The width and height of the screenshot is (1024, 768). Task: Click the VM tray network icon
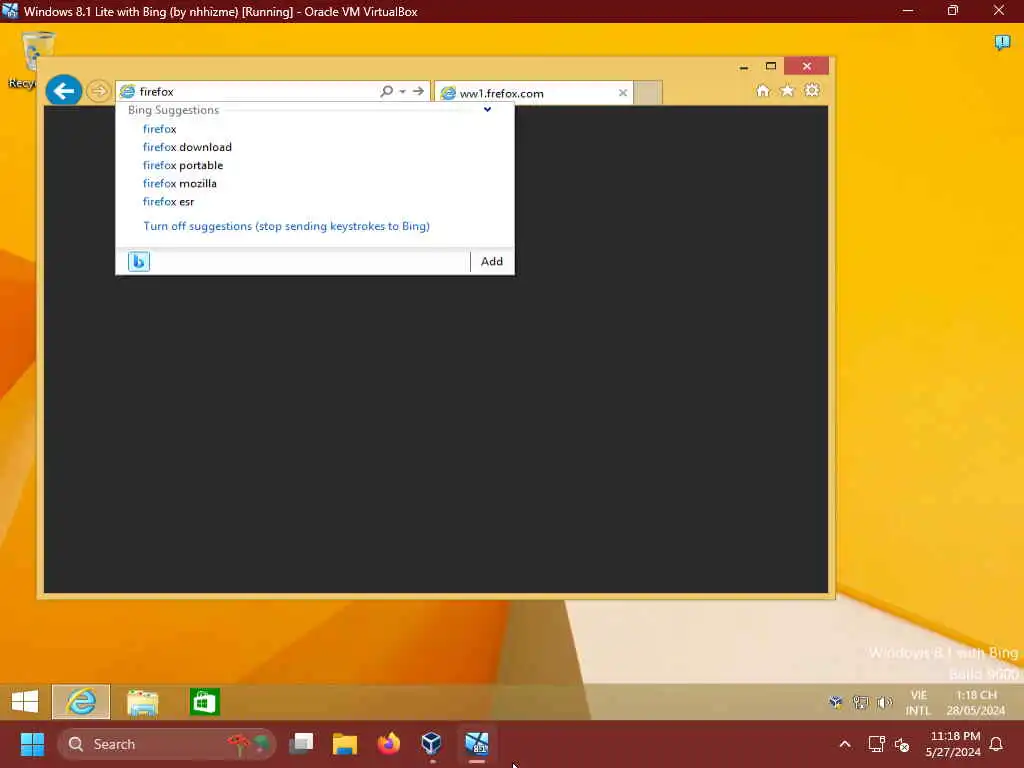[x=860, y=703]
